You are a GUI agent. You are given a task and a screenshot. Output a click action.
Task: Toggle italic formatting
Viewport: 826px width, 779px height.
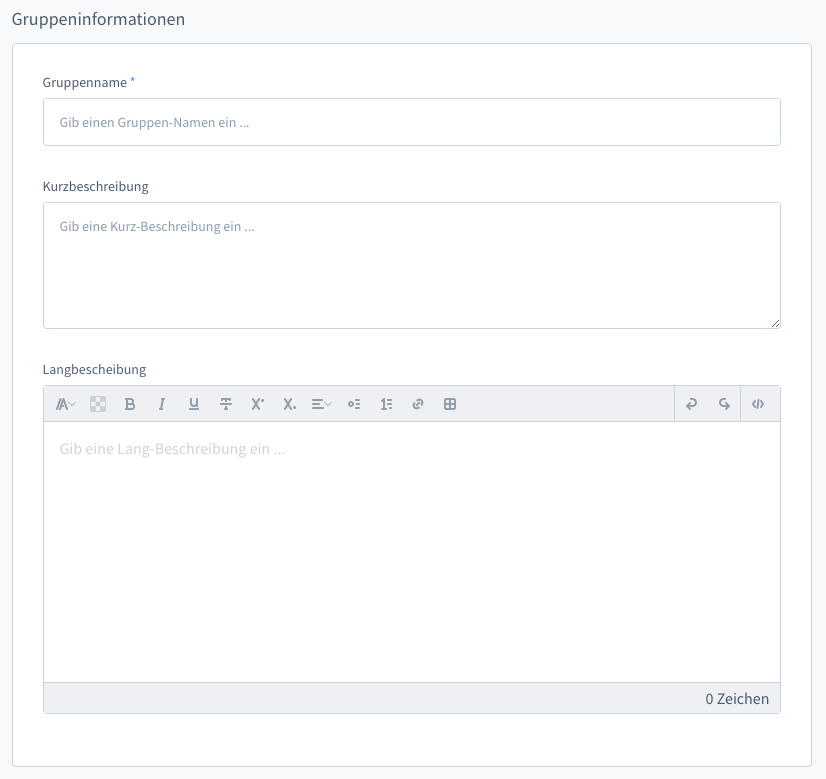coord(162,404)
